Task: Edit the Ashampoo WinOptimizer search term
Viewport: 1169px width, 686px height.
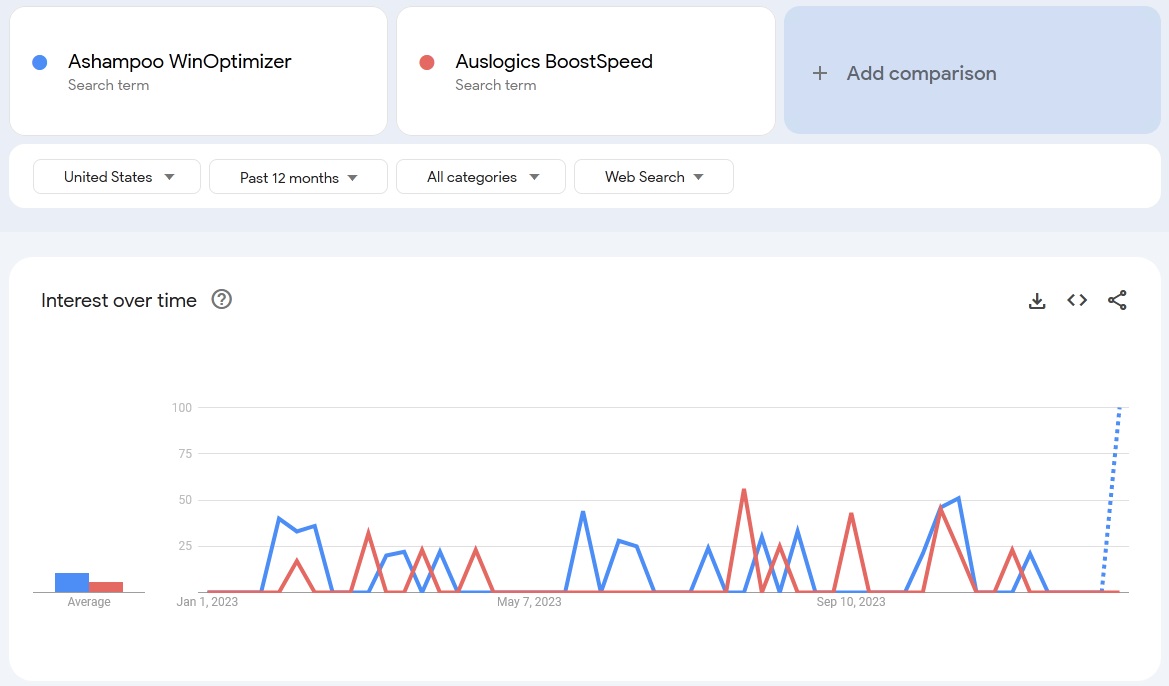Action: 198,72
